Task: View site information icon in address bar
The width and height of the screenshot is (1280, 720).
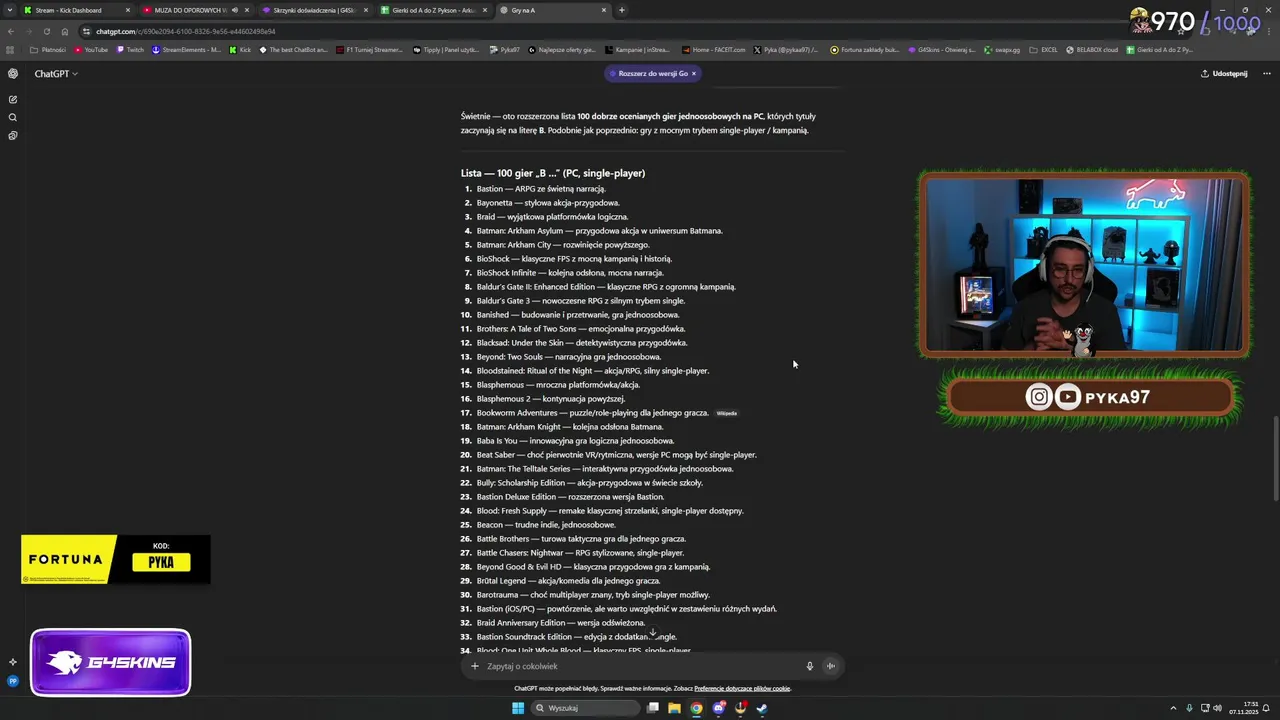Action: pyautogui.click(x=87, y=31)
